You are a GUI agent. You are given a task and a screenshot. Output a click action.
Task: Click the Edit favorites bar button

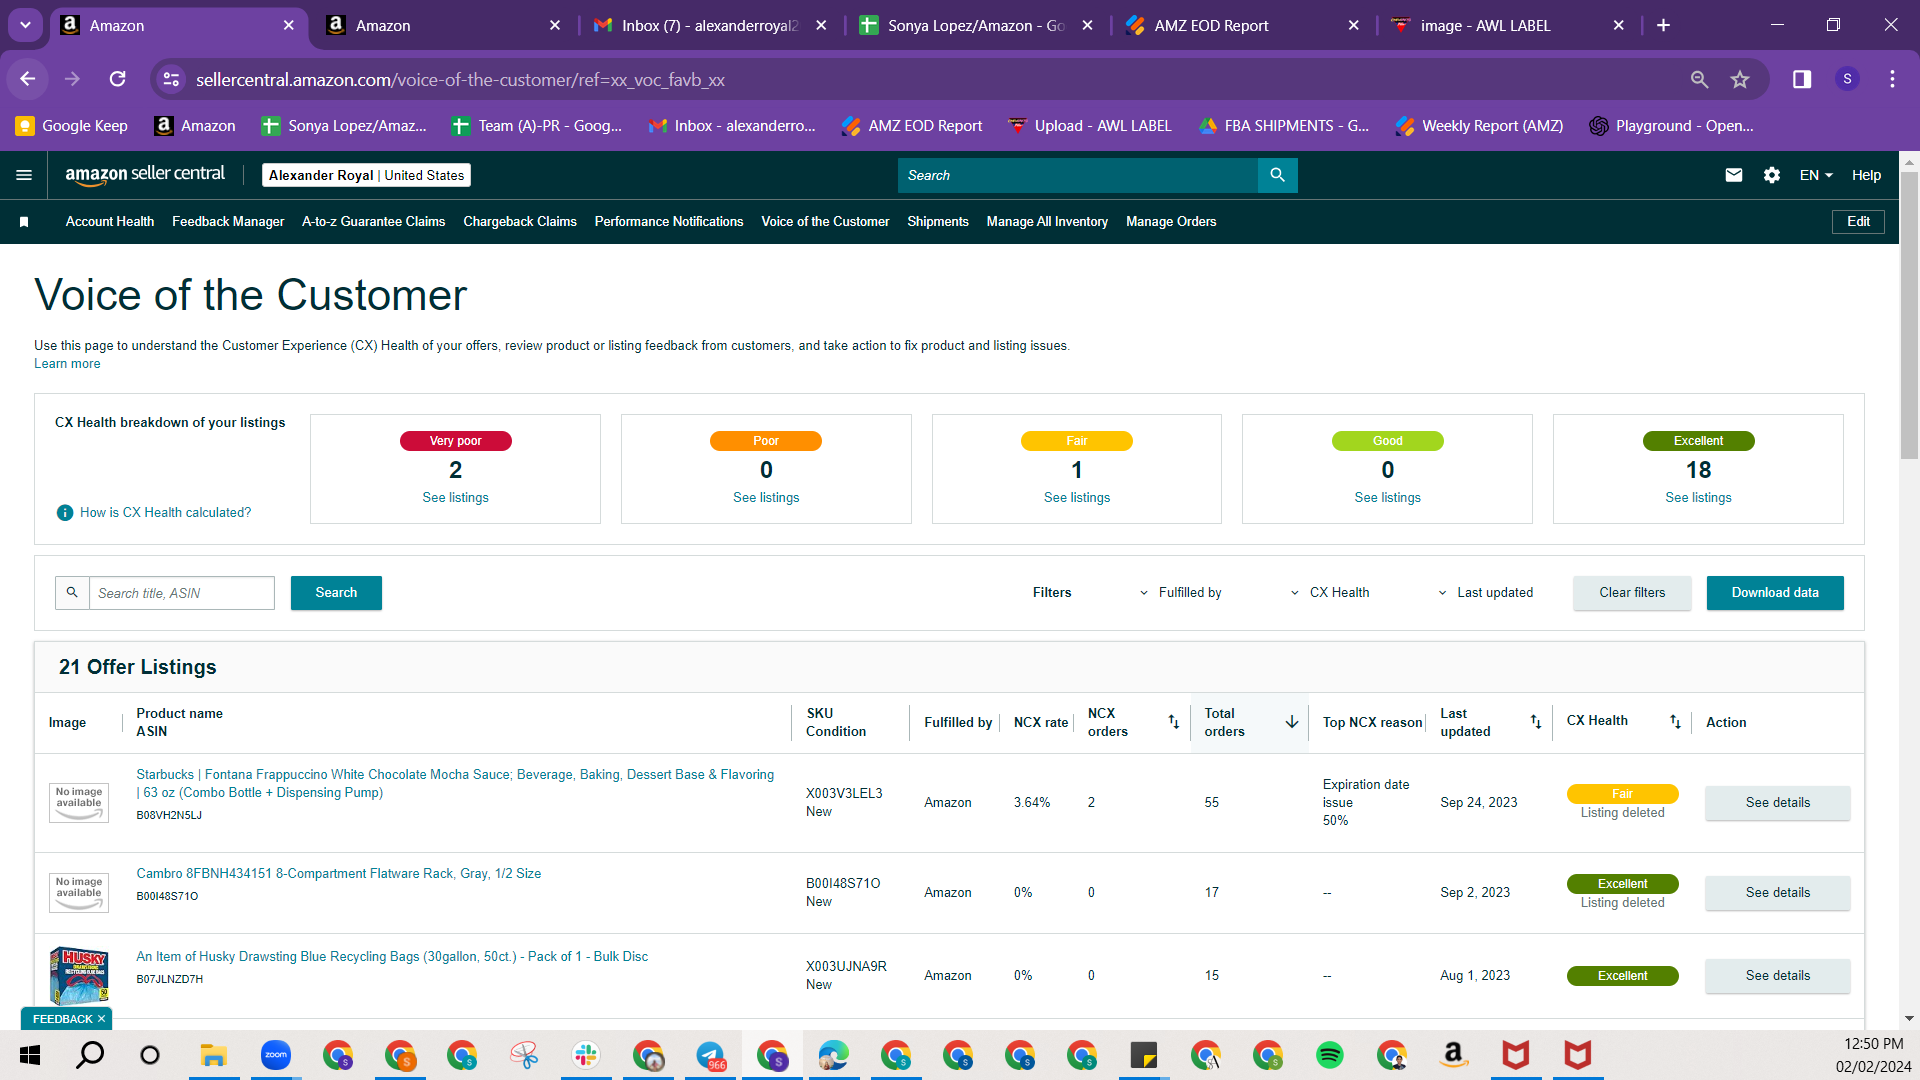(x=1858, y=222)
